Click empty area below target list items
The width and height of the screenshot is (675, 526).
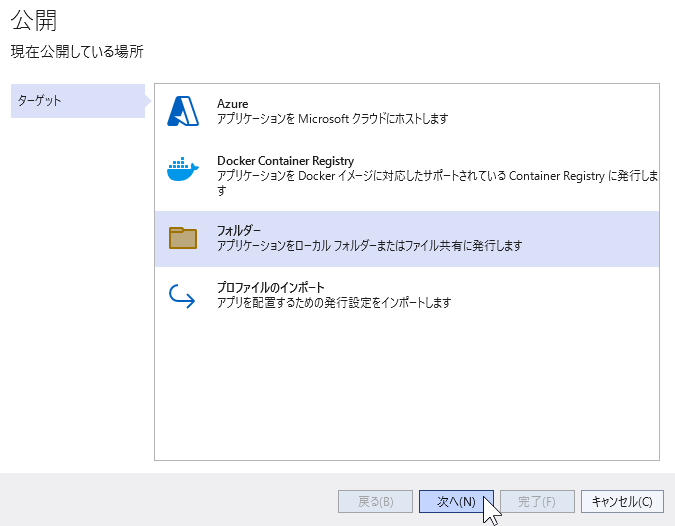(407, 387)
